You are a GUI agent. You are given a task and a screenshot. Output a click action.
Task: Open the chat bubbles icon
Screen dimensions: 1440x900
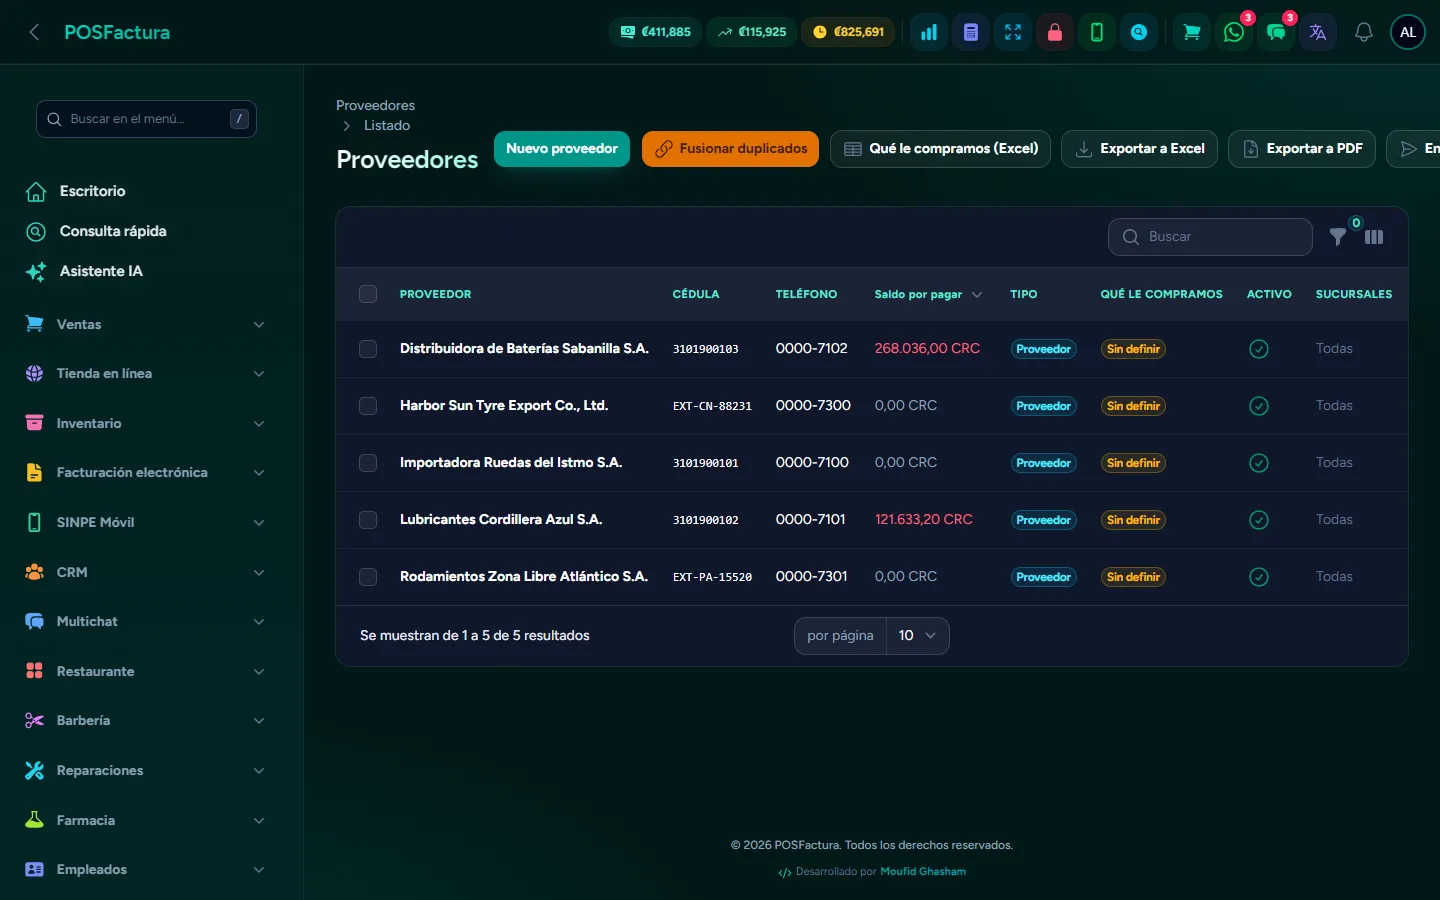click(x=1276, y=32)
